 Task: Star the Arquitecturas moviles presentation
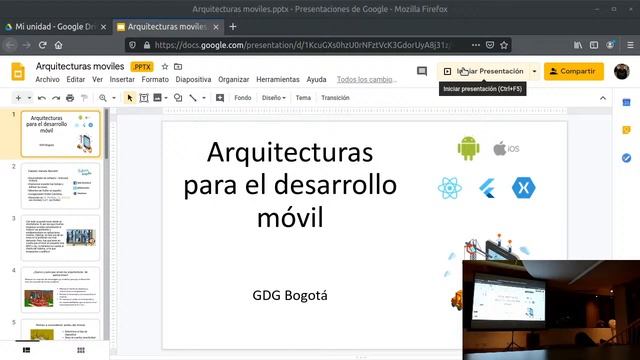coord(165,67)
